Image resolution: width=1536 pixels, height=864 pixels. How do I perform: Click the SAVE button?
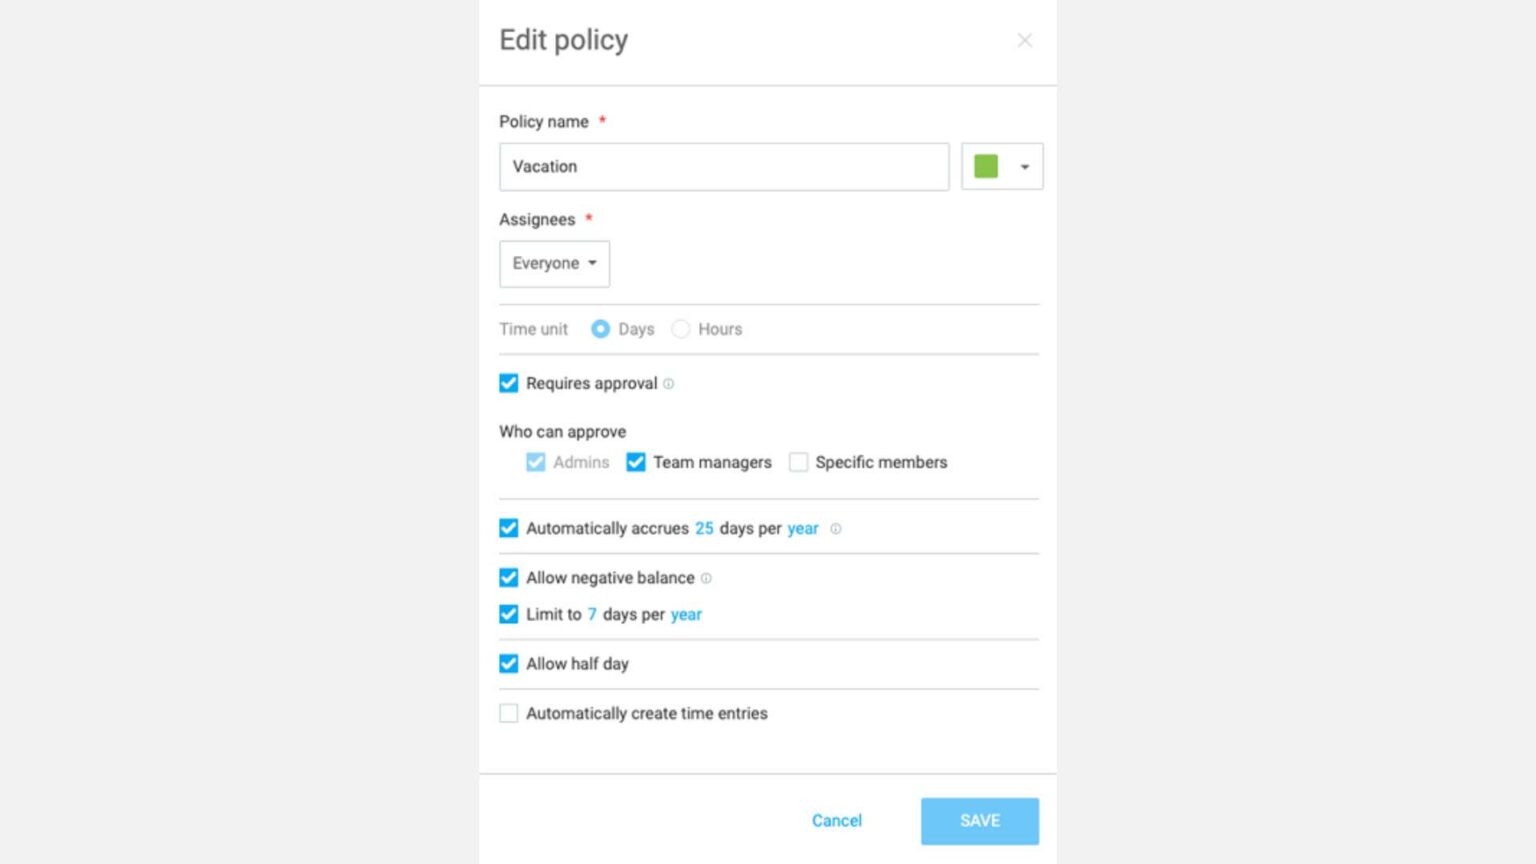tap(979, 820)
